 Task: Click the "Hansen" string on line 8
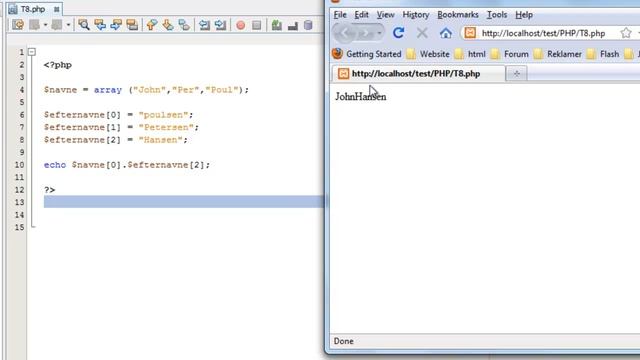tap(160, 140)
